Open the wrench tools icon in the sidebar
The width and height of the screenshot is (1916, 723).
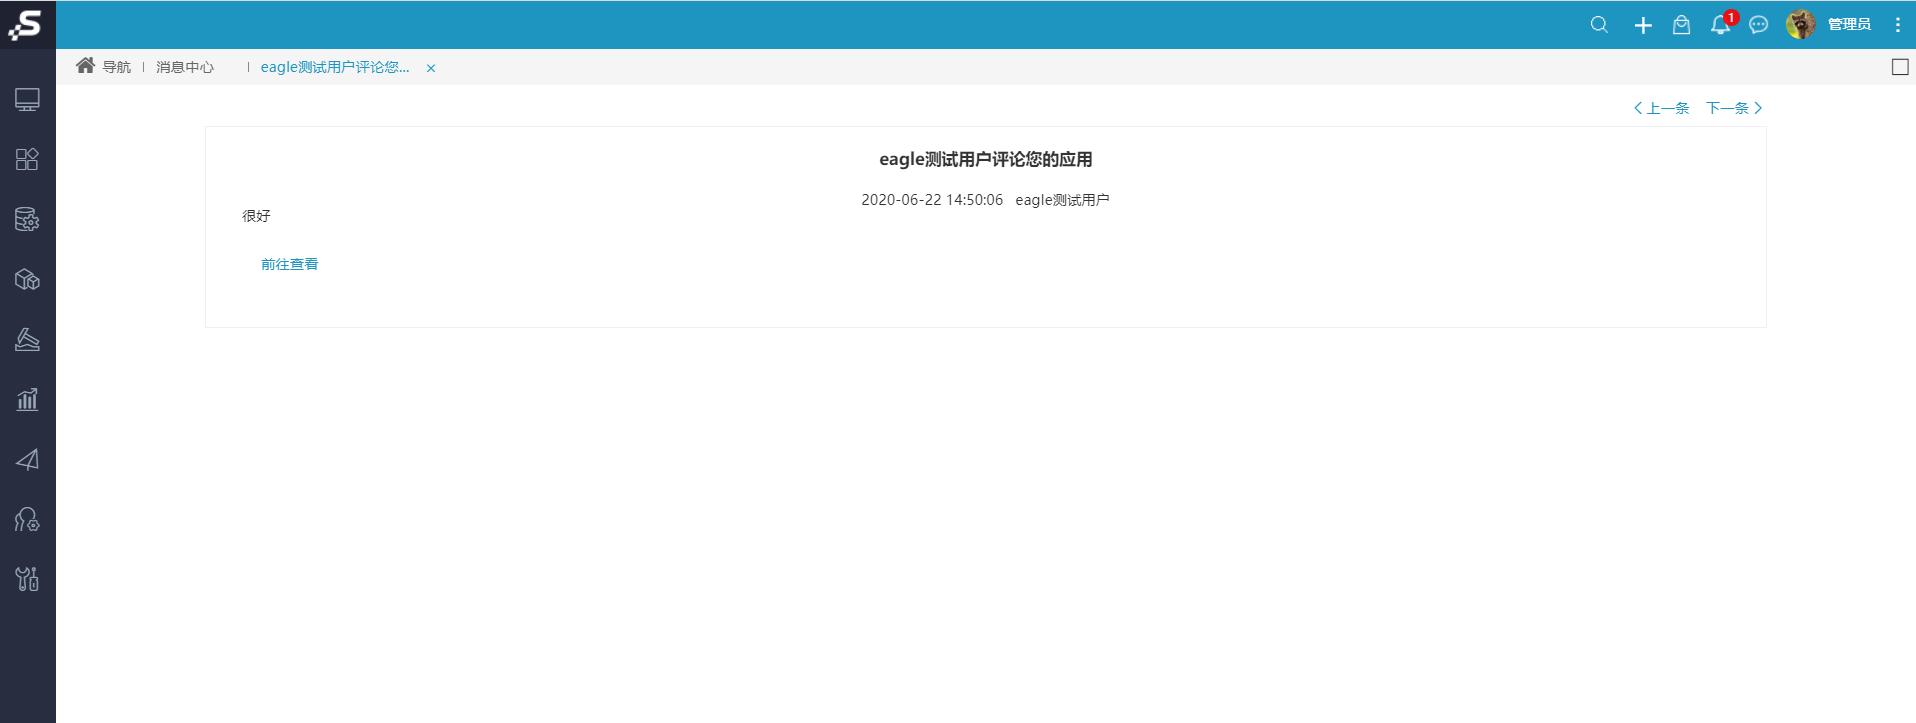tap(27, 579)
